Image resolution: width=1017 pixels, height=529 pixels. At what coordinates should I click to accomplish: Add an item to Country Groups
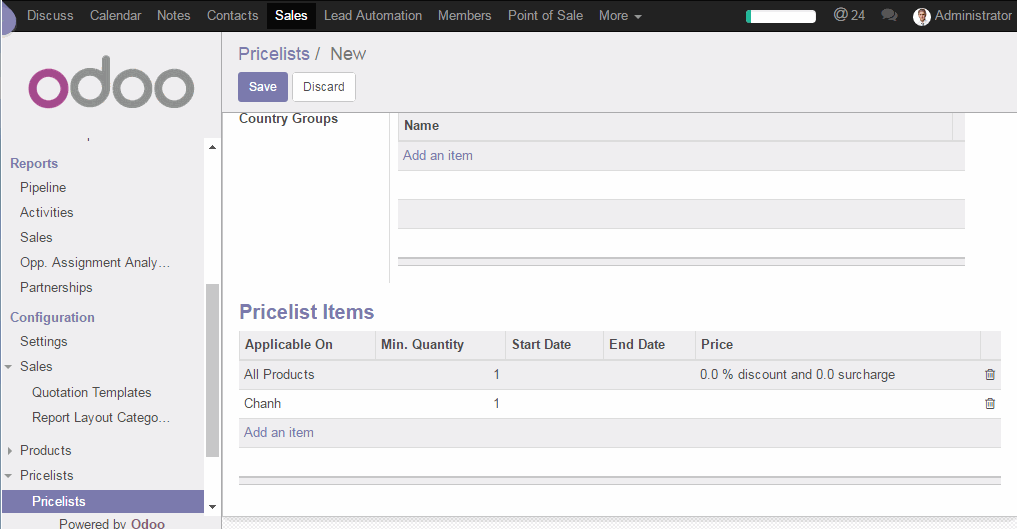tap(437, 156)
